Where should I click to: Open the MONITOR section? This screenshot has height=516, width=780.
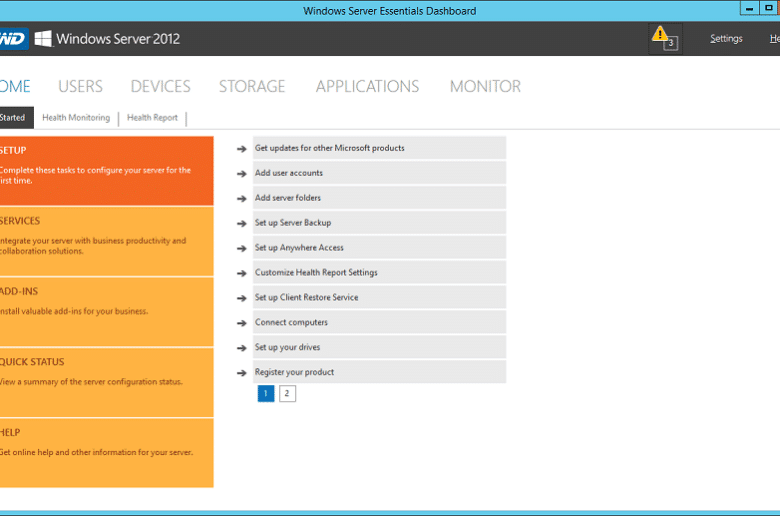(485, 87)
